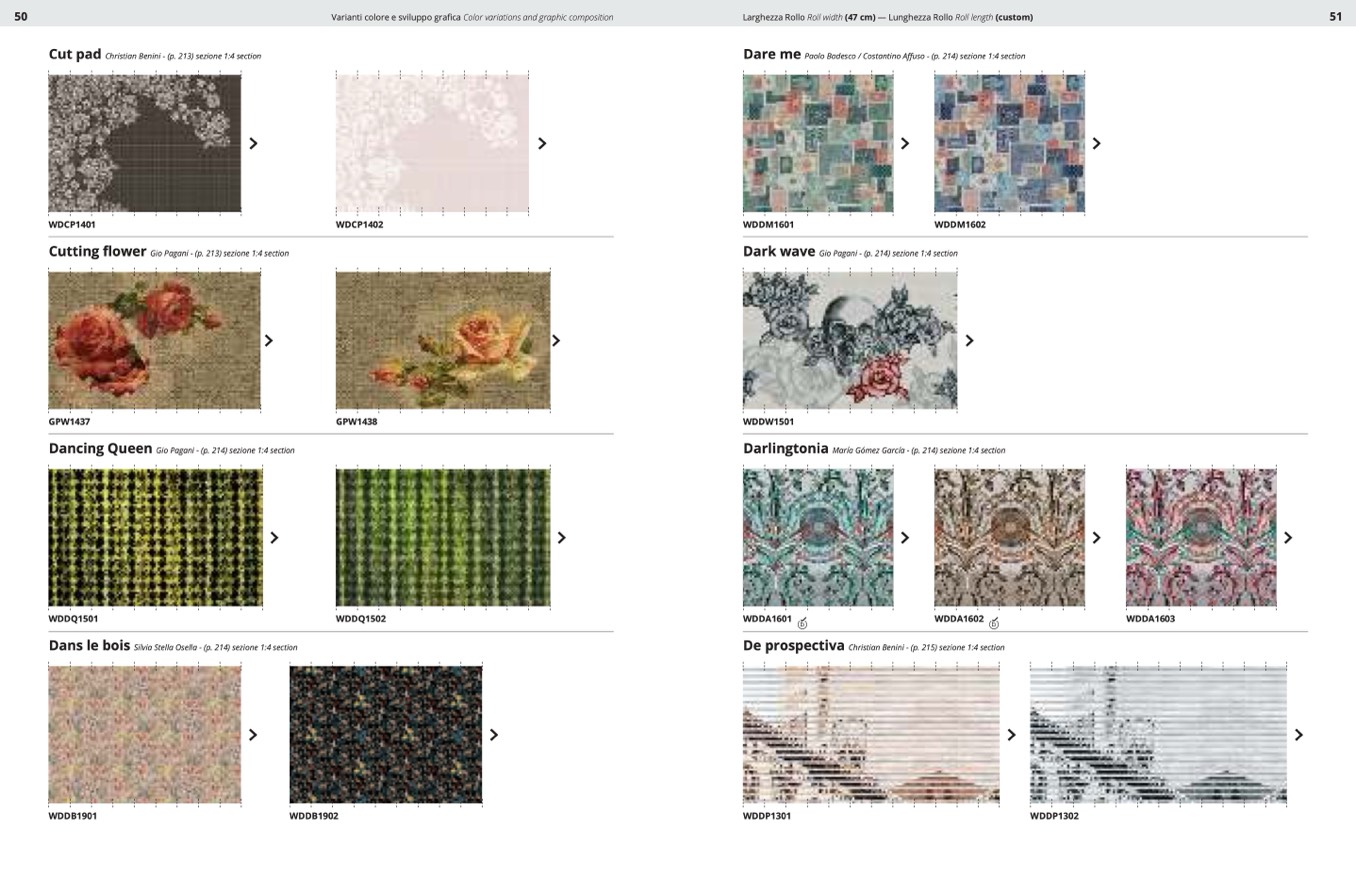Click the arrow after the Darlingtonia WDDA1603 pattern

1288,538
